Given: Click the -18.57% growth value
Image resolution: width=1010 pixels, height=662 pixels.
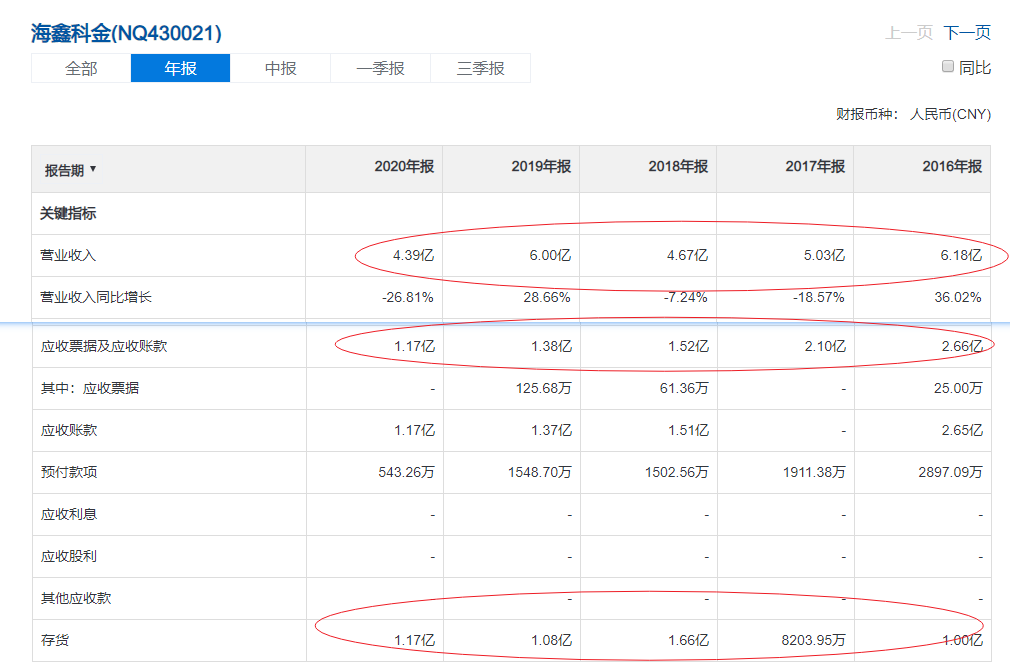Looking at the screenshot, I should pyautogui.click(x=818, y=298).
